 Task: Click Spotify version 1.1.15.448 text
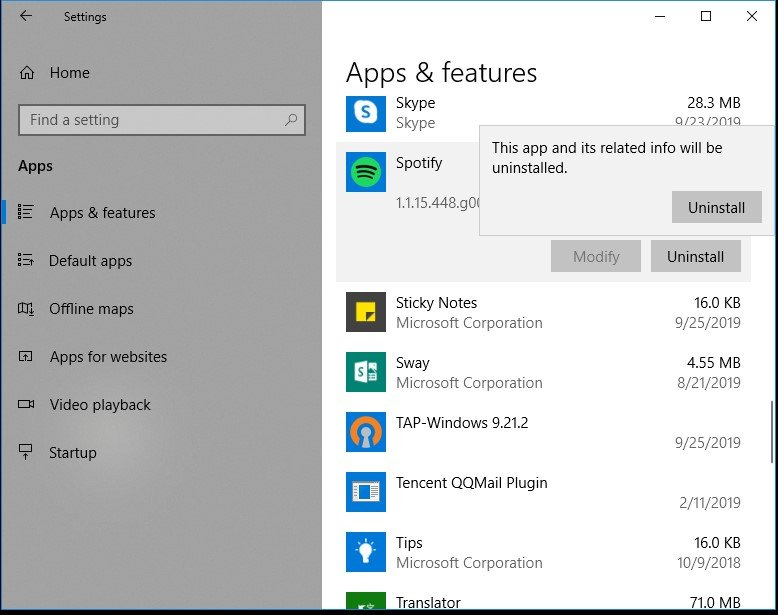(x=438, y=203)
